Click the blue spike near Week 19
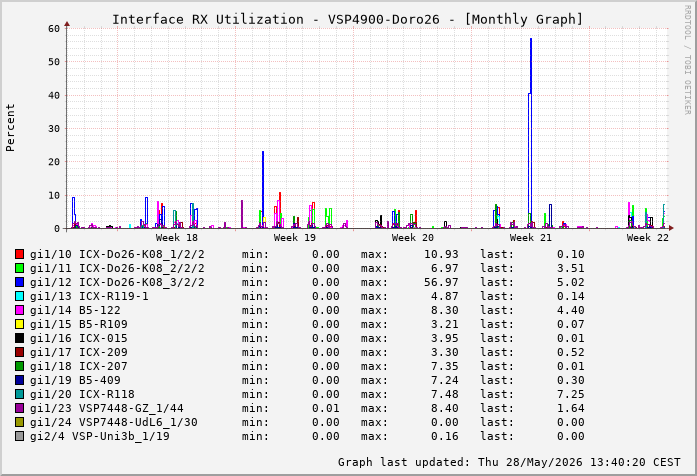 pyautogui.click(x=263, y=189)
